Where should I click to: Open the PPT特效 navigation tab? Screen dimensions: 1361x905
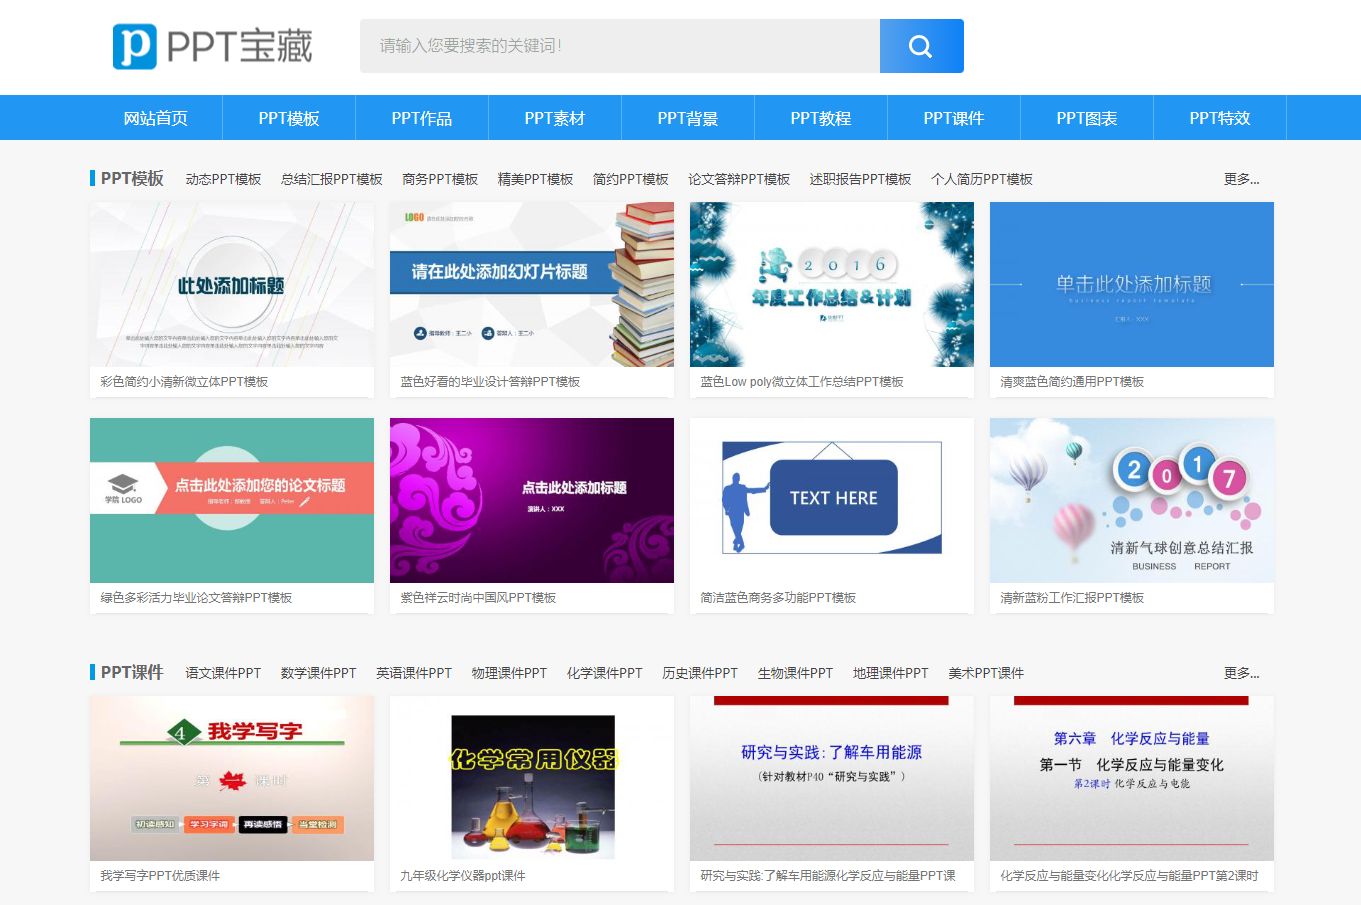point(1220,118)
